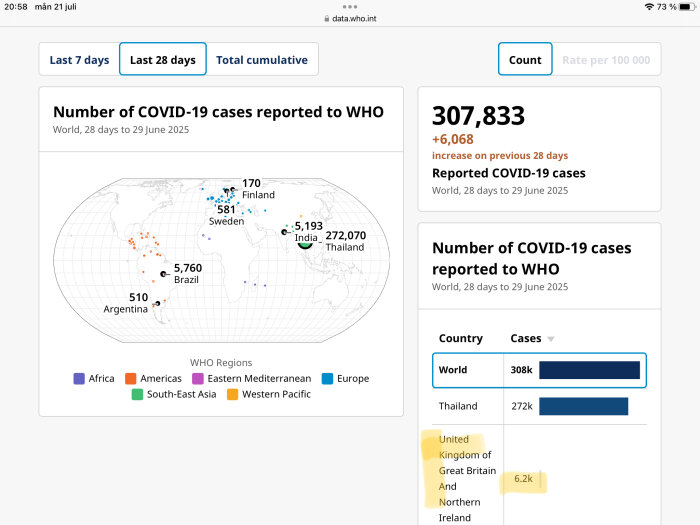Tap the three-dot multitasking icon at top
This screenshot has height=525, width=700.
(349, 6)
